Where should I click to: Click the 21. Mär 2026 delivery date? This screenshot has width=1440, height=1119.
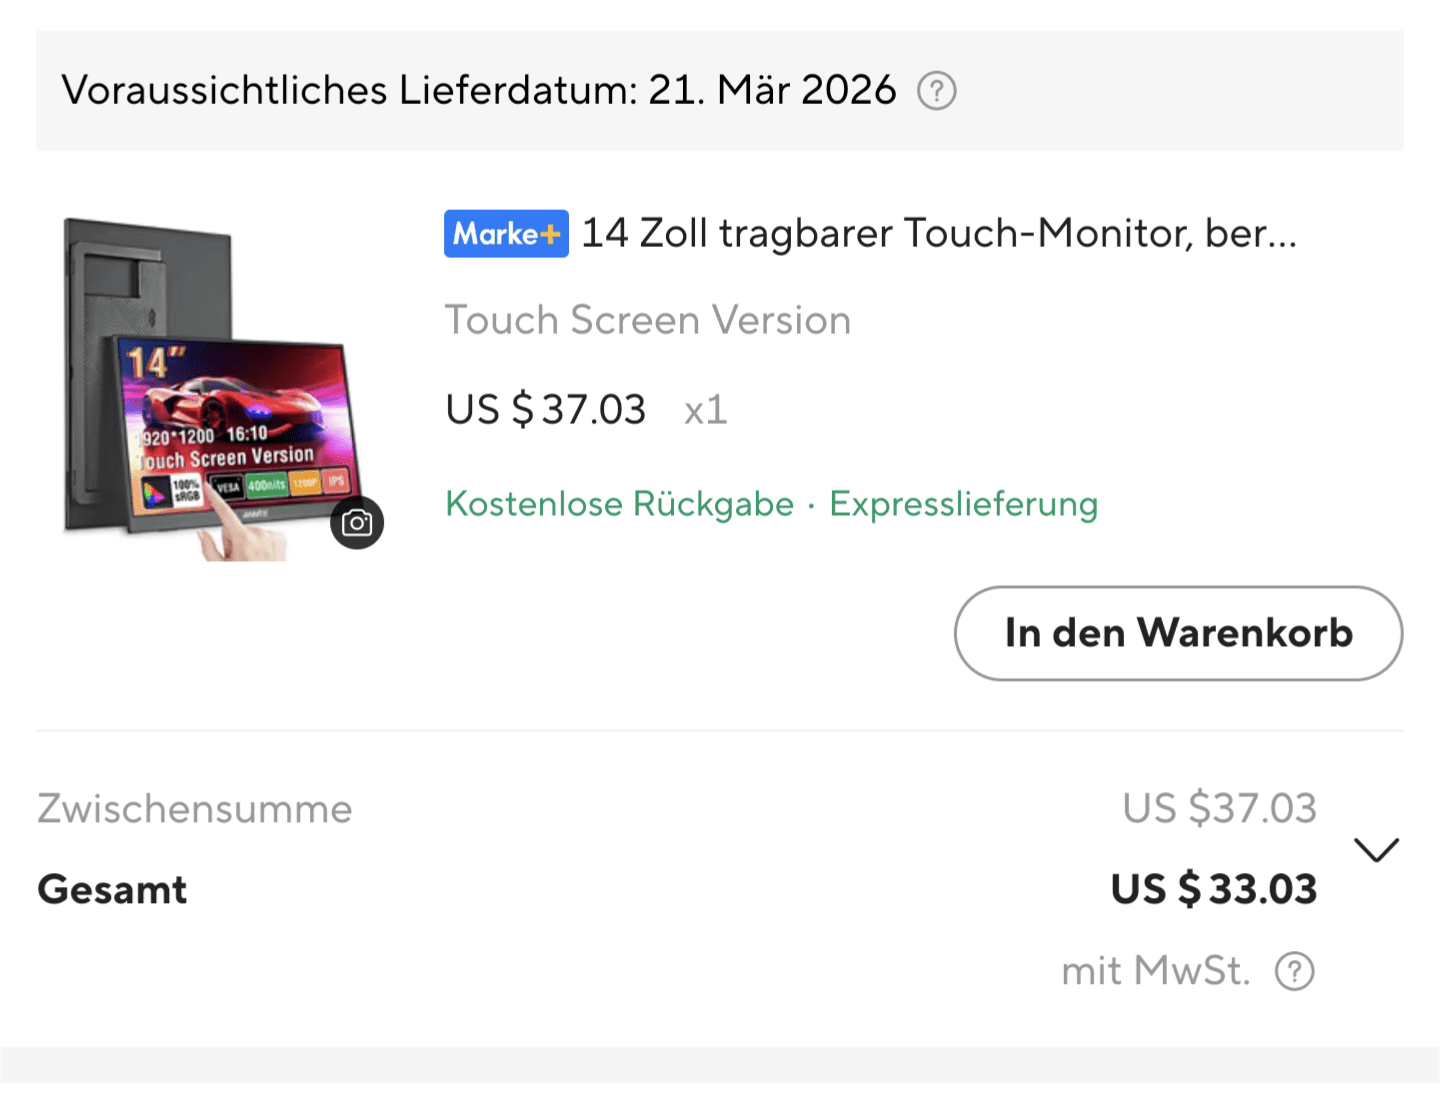click(772, 91)
